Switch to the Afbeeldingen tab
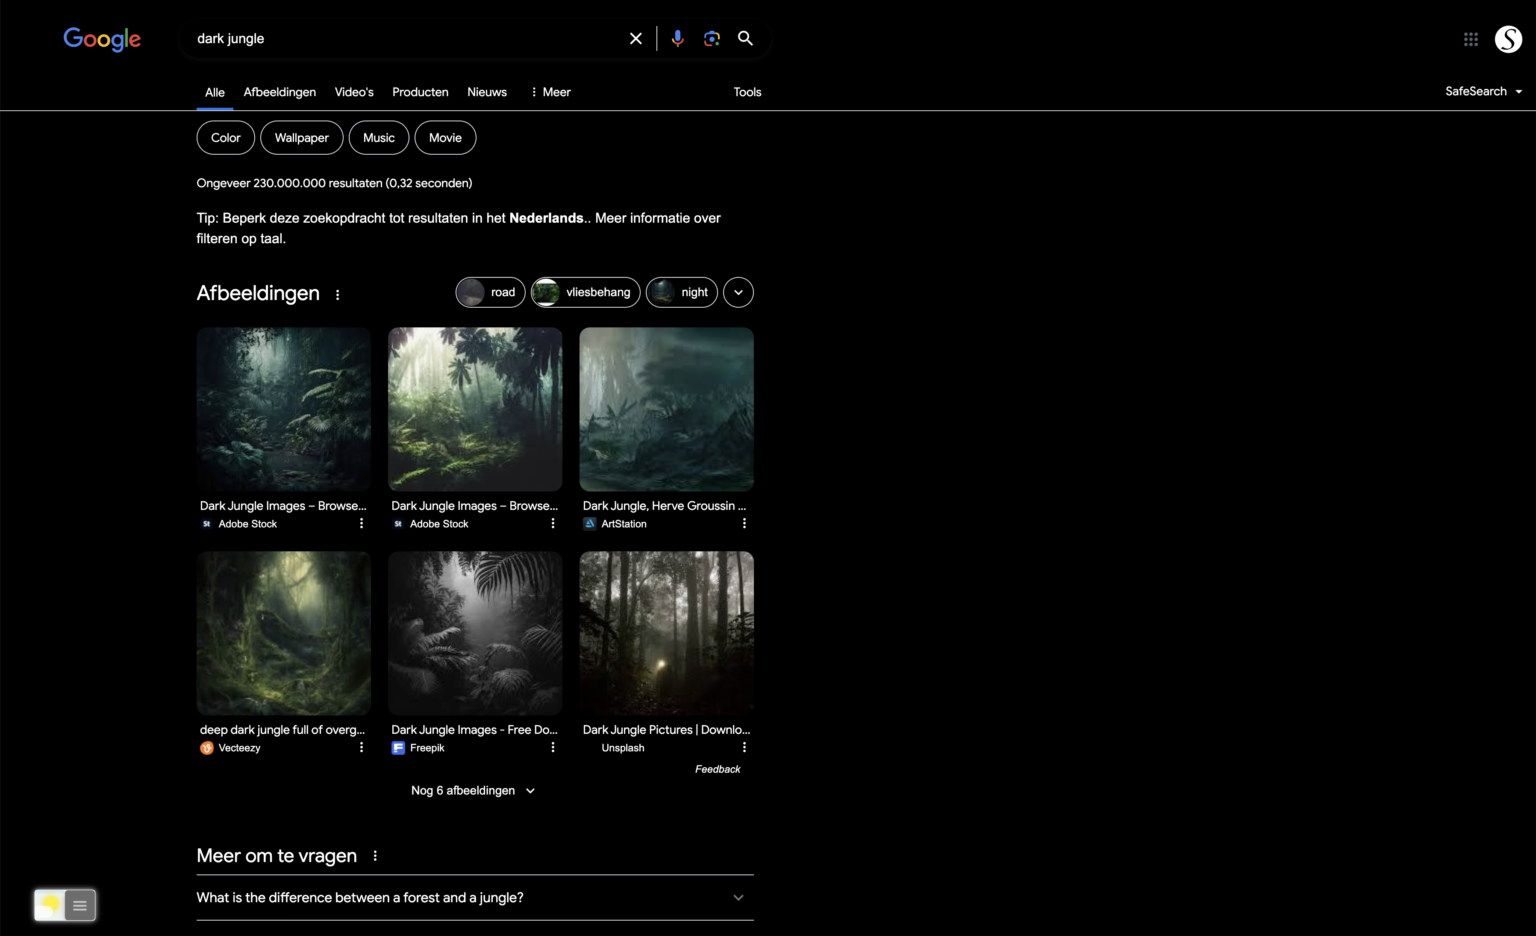 coord(280,92)
